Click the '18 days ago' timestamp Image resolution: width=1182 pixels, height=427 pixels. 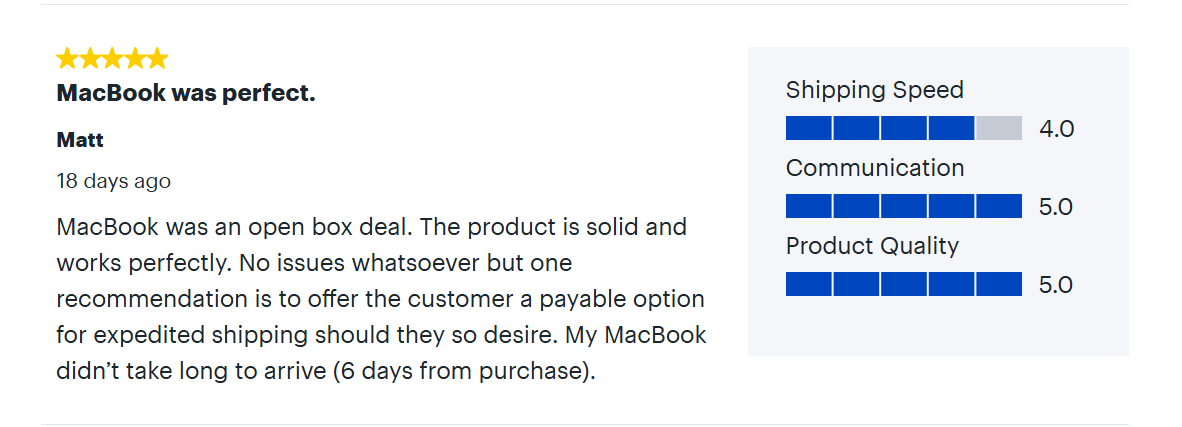point(114,181)
